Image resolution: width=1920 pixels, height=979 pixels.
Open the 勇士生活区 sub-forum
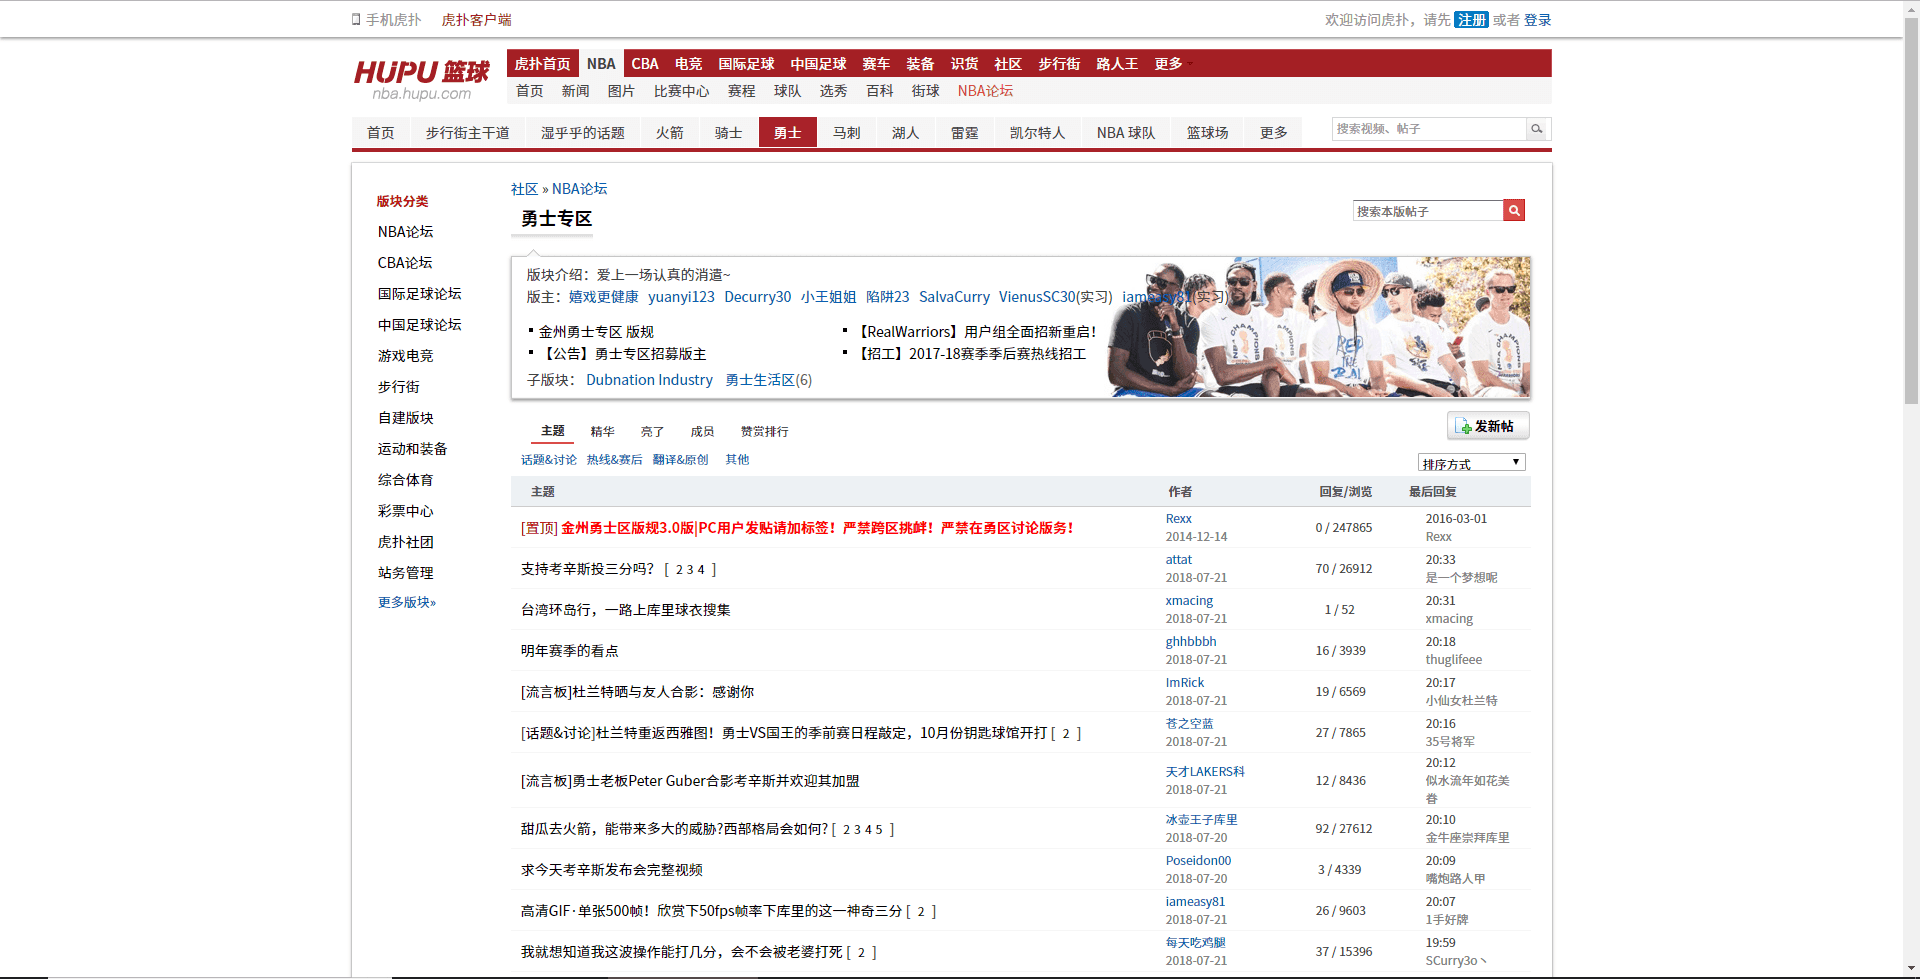pyautogui.click(x=760, y=380)
